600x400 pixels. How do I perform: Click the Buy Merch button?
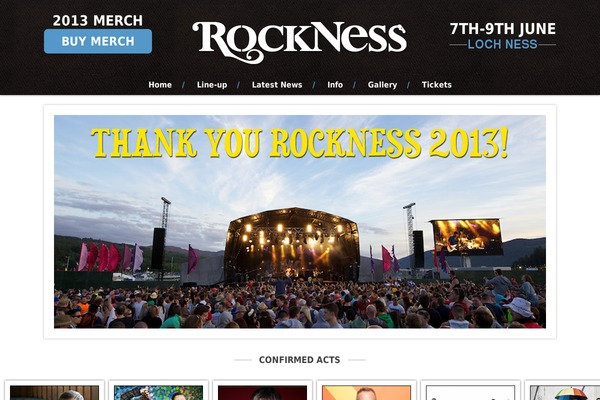(98, 41)
